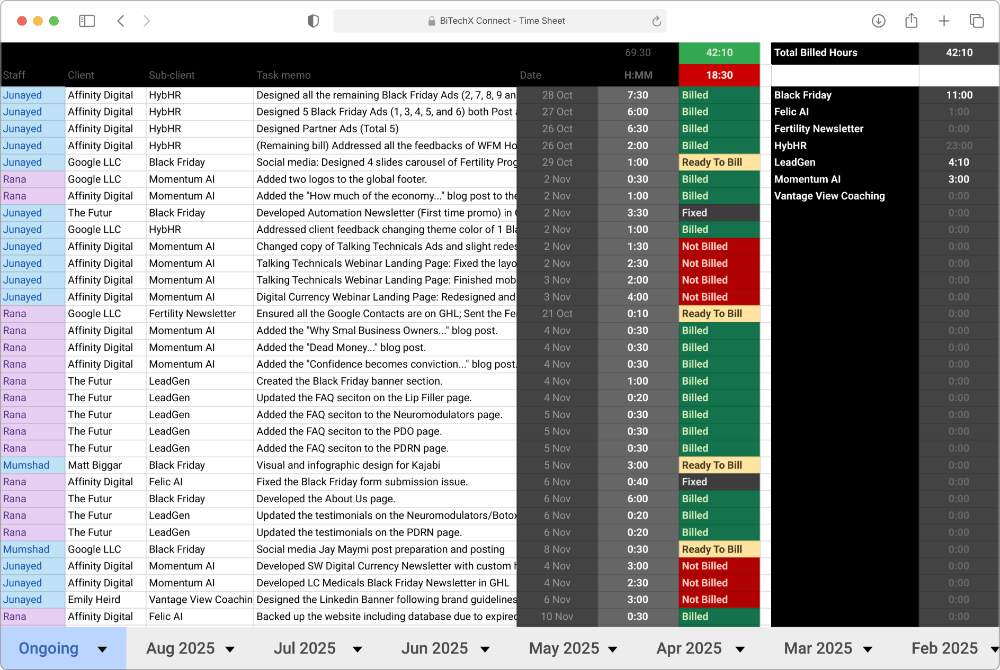This screenshot has width=1000, height=670.
Task: Open the downloads icon
Action: pos(879,20)
